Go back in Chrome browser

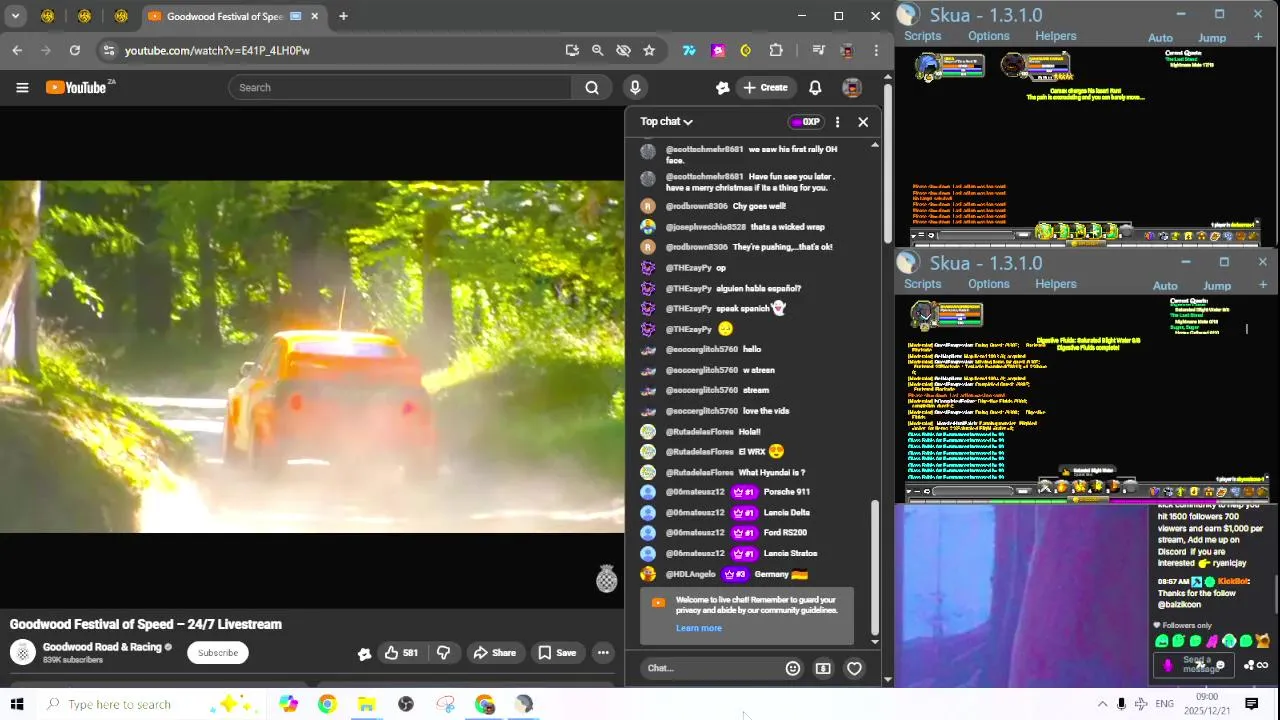pos(17,50)
